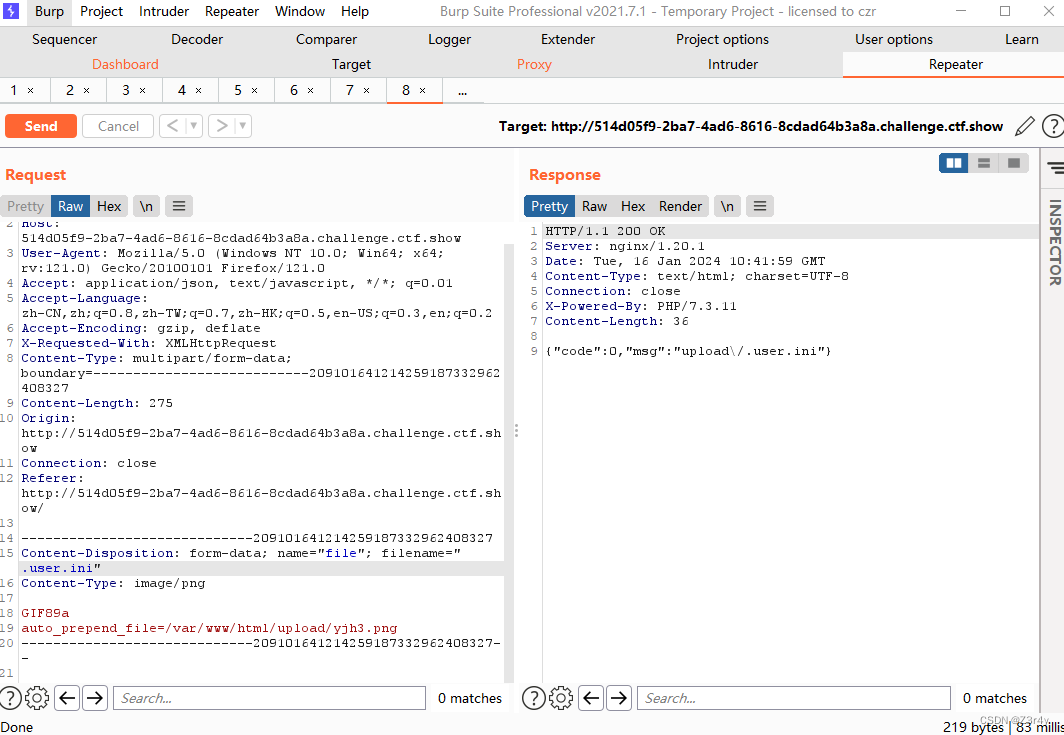Switch to the Extender tab
This screenshot has width=1064, height=735.
coord(568,39)
